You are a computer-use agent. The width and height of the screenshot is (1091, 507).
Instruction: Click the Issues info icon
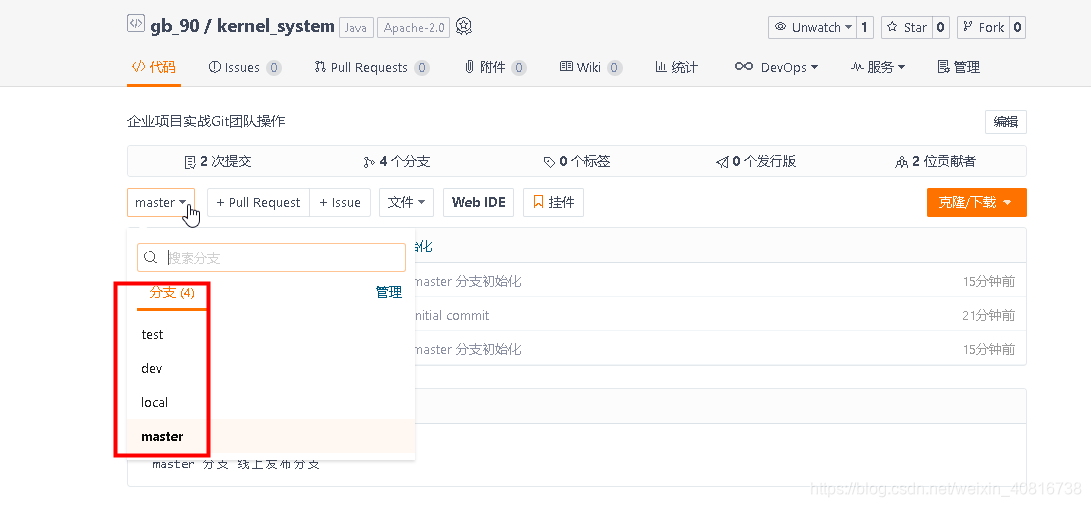click(214, 67)
